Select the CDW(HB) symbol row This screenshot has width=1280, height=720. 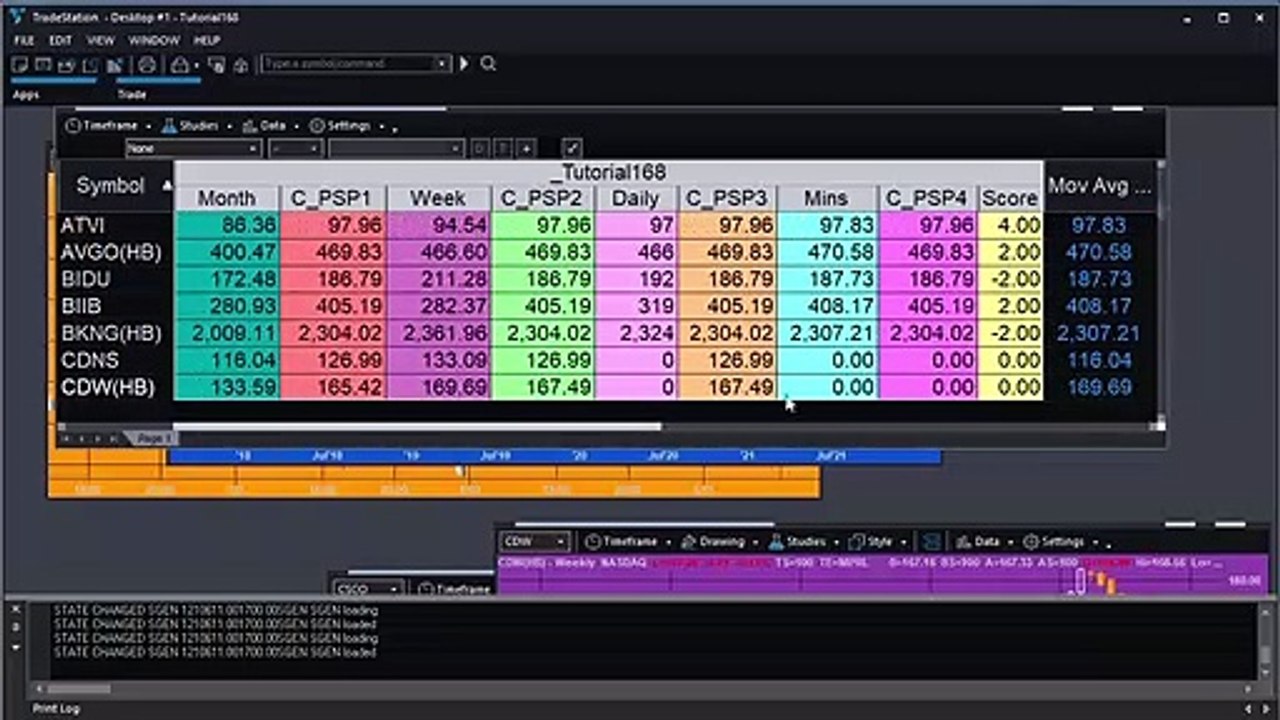pyautogui.click(x=107, y=387)
